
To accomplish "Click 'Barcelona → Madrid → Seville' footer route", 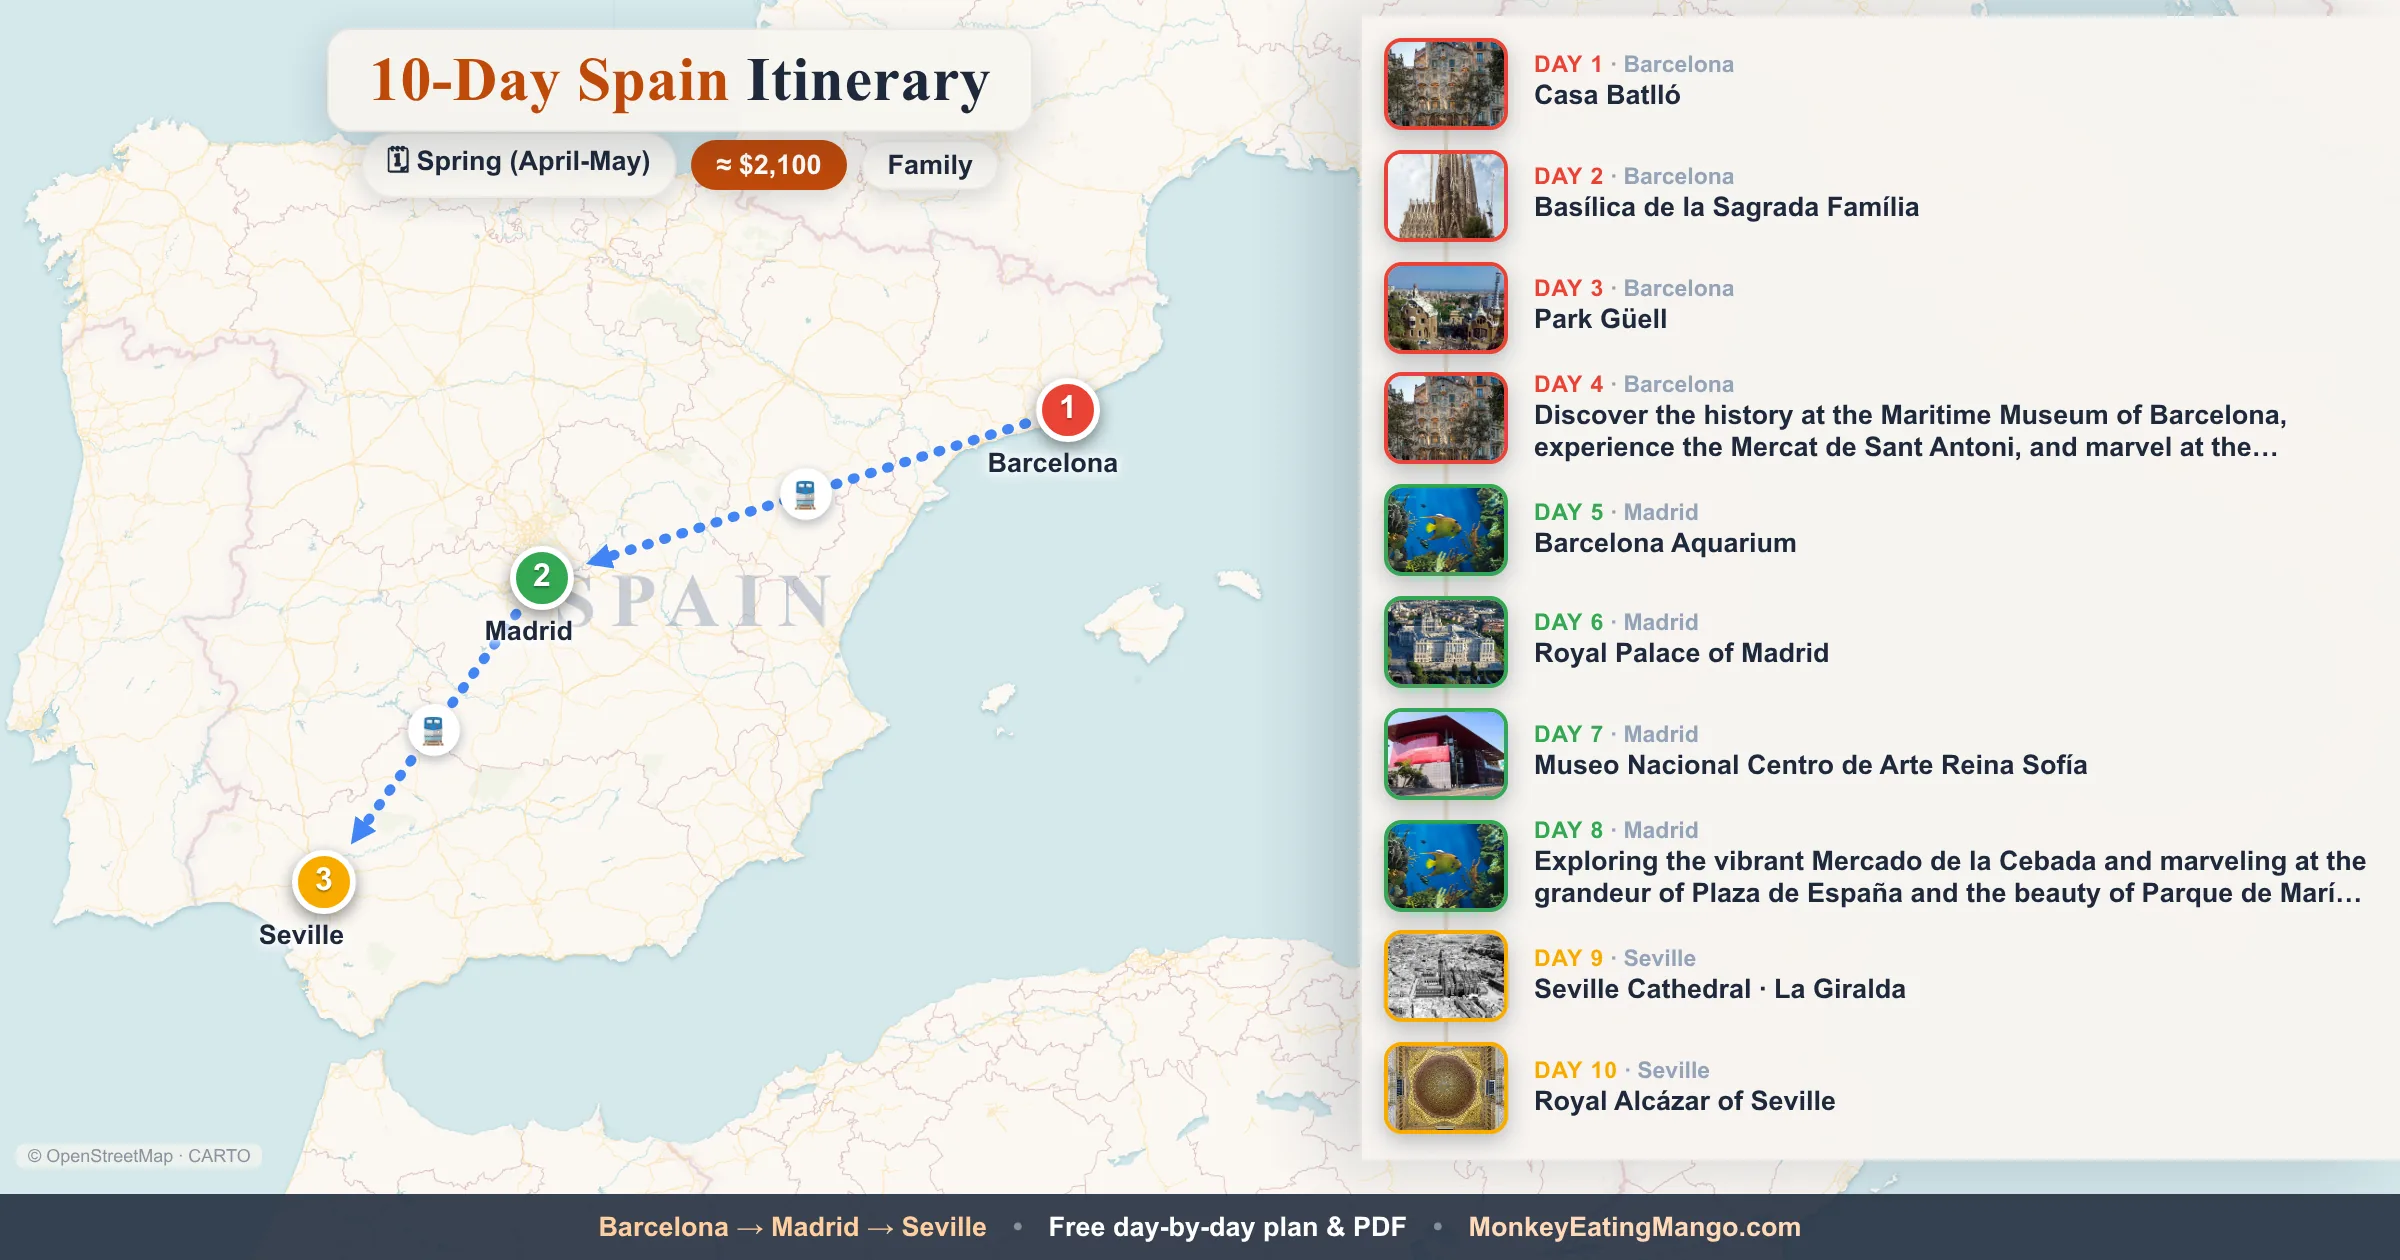I will [x=792, y=1227].
